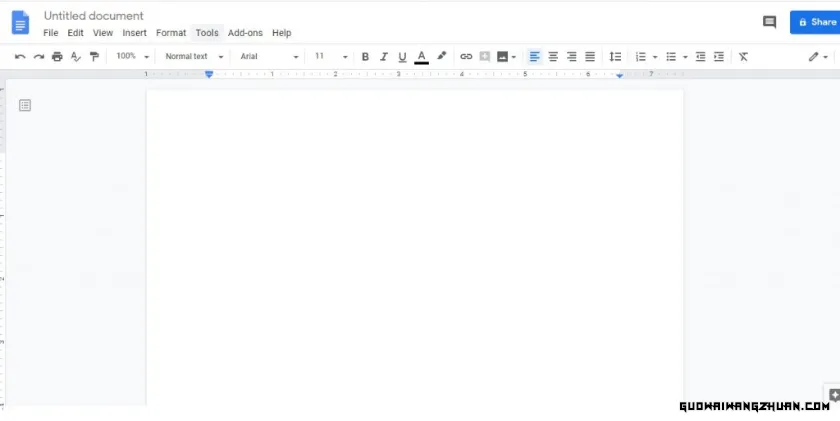This screenshot has height=421, width=840.
Task: Select Justify alignment
Action: (590, 57)
